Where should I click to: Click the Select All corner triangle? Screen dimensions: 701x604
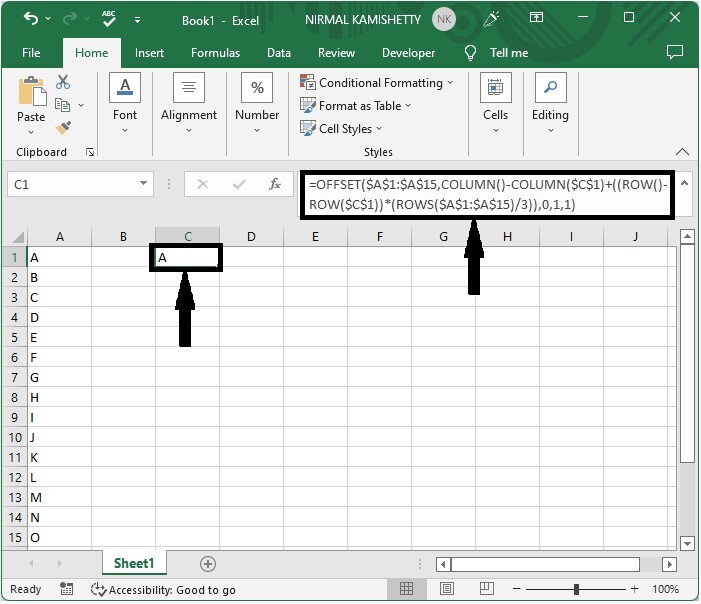17,237
